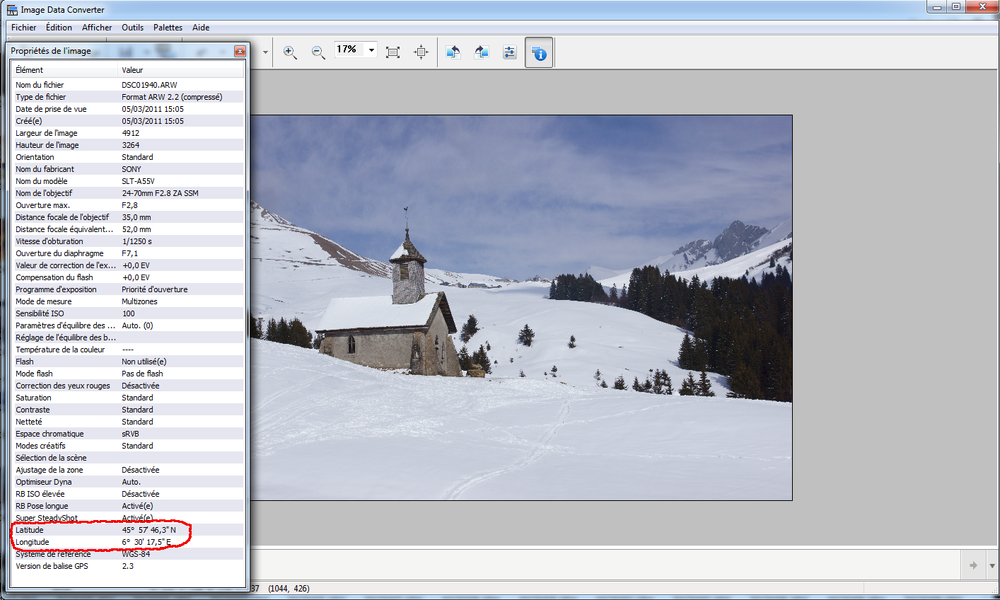Select the Non utilisé(e) flash value
The image size is (1000, 600).
tap(144, 362)
